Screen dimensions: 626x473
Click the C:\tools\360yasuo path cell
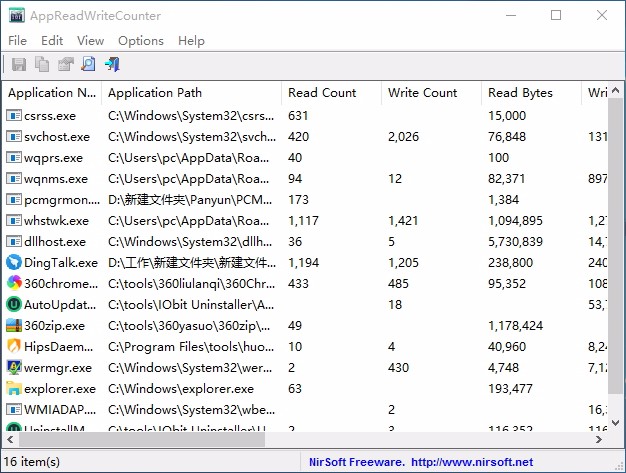click(189, 326)
